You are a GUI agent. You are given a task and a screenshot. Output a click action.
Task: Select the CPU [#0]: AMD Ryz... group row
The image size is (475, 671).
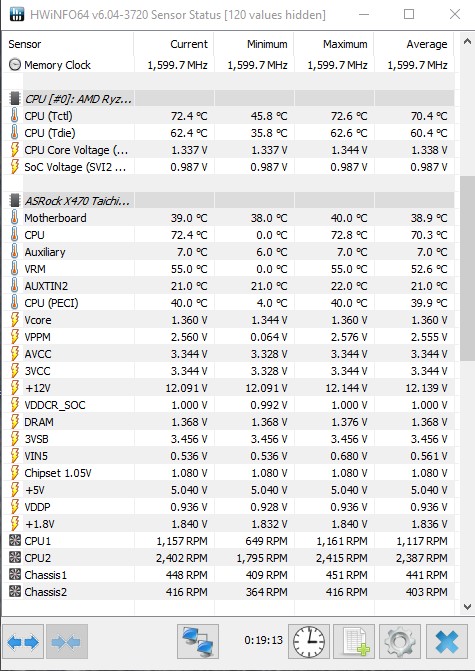point(230,99)
